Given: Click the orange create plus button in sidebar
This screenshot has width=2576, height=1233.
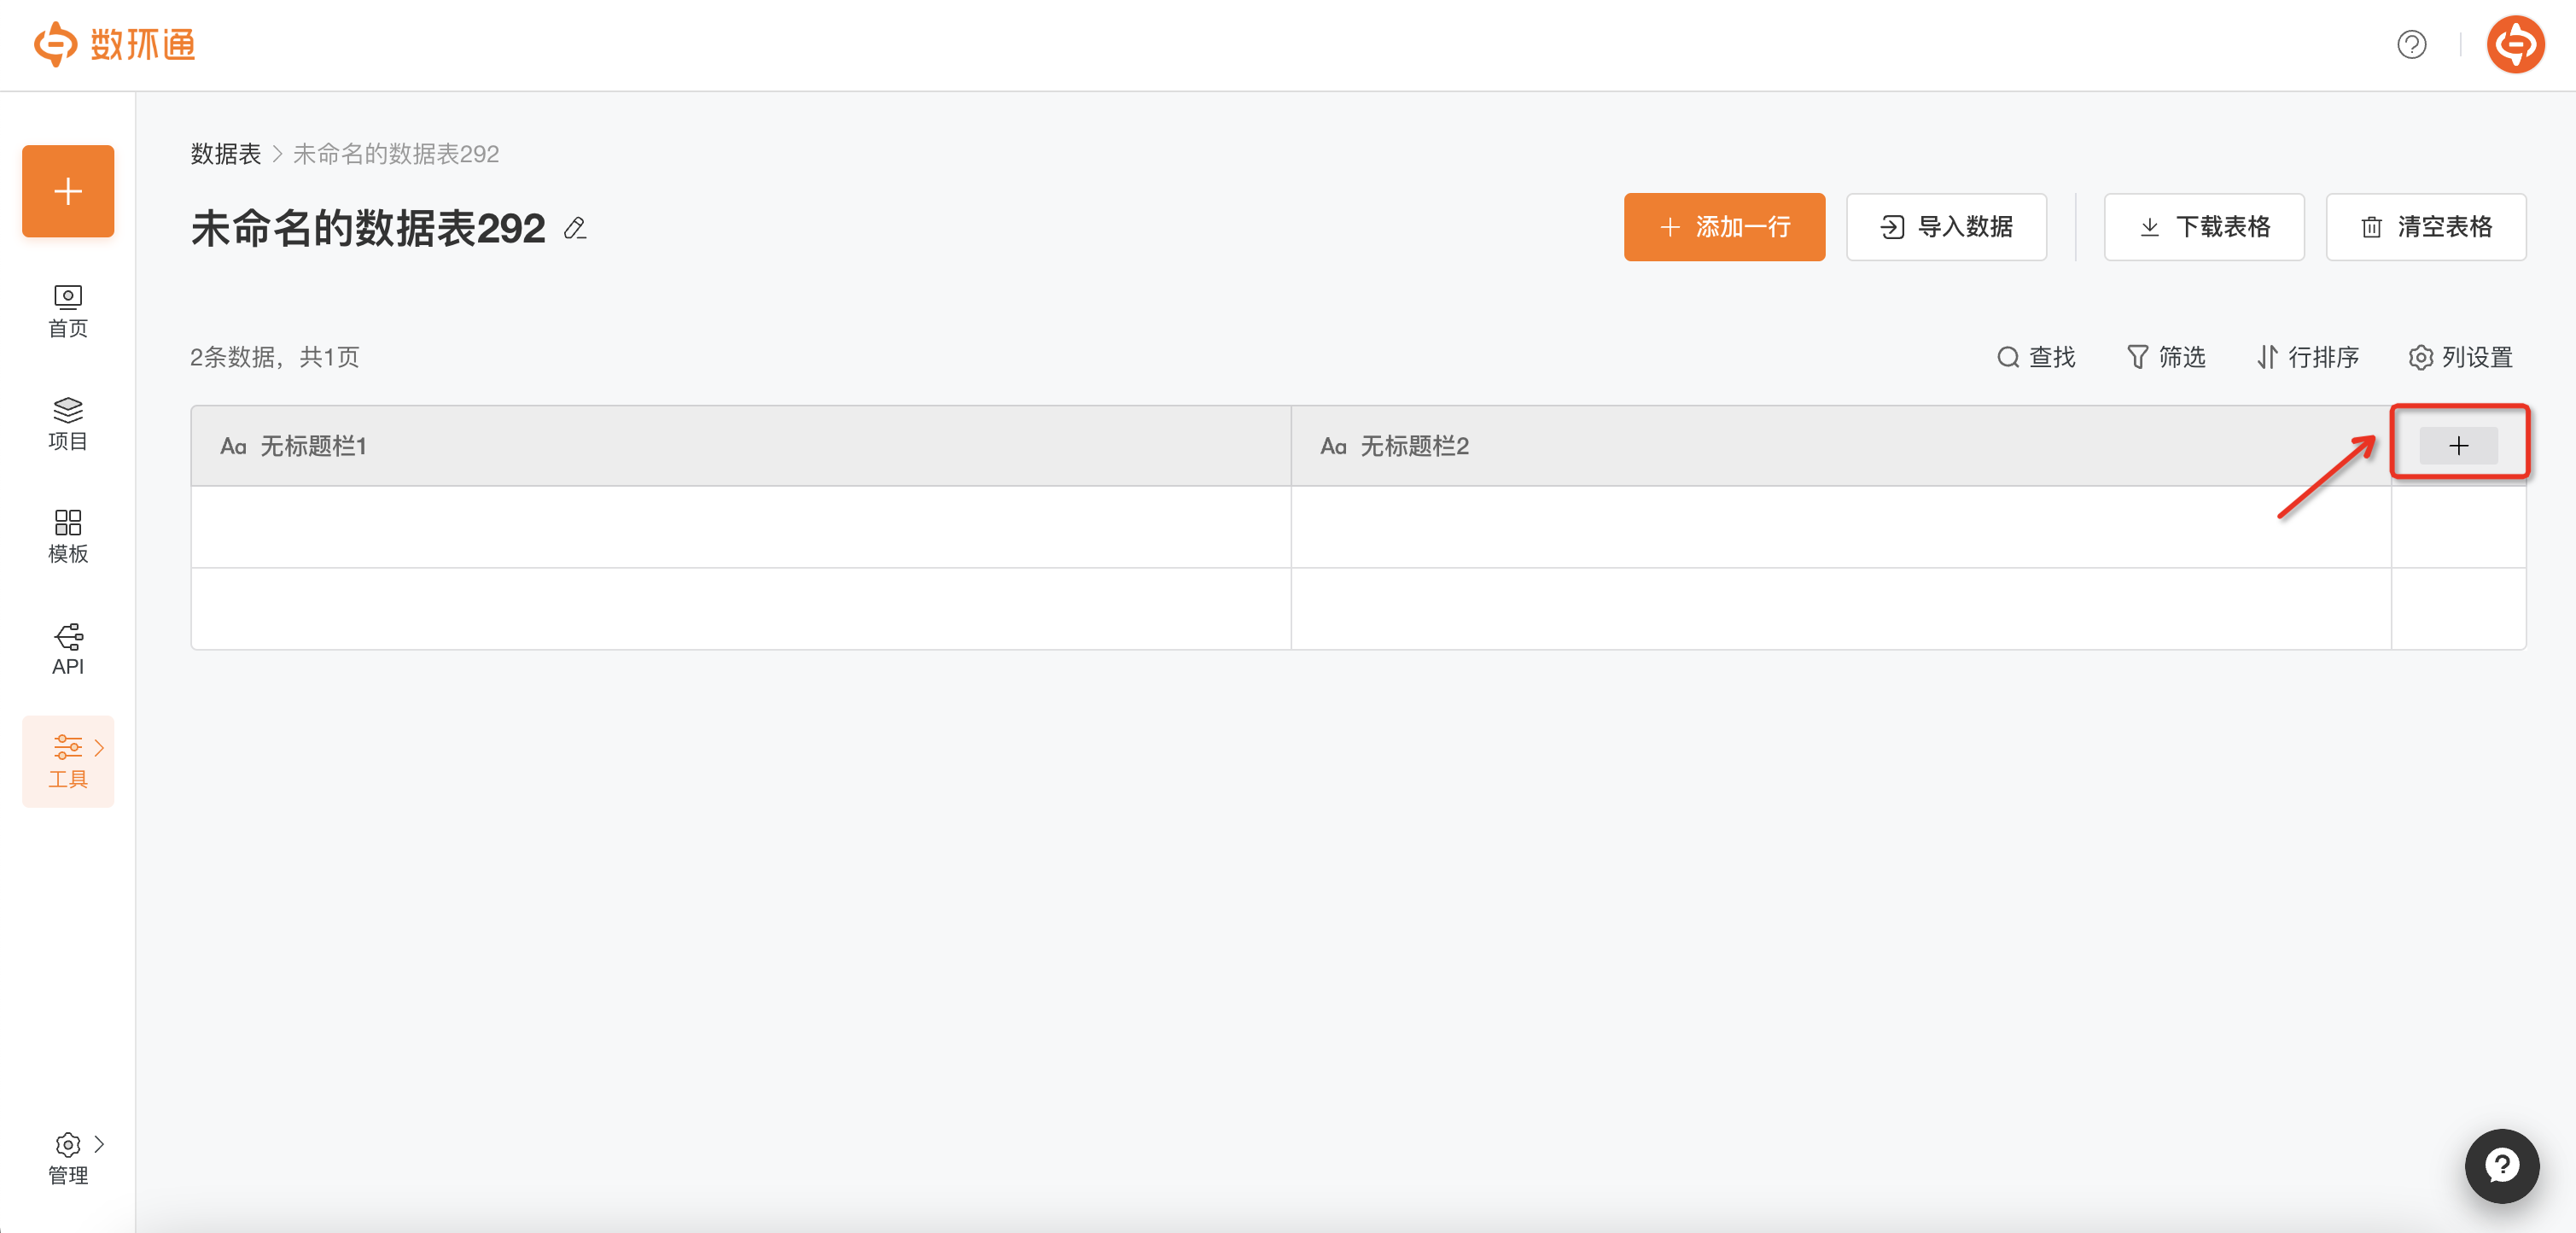Looking at the screenshot, I should tap(68, 191).
